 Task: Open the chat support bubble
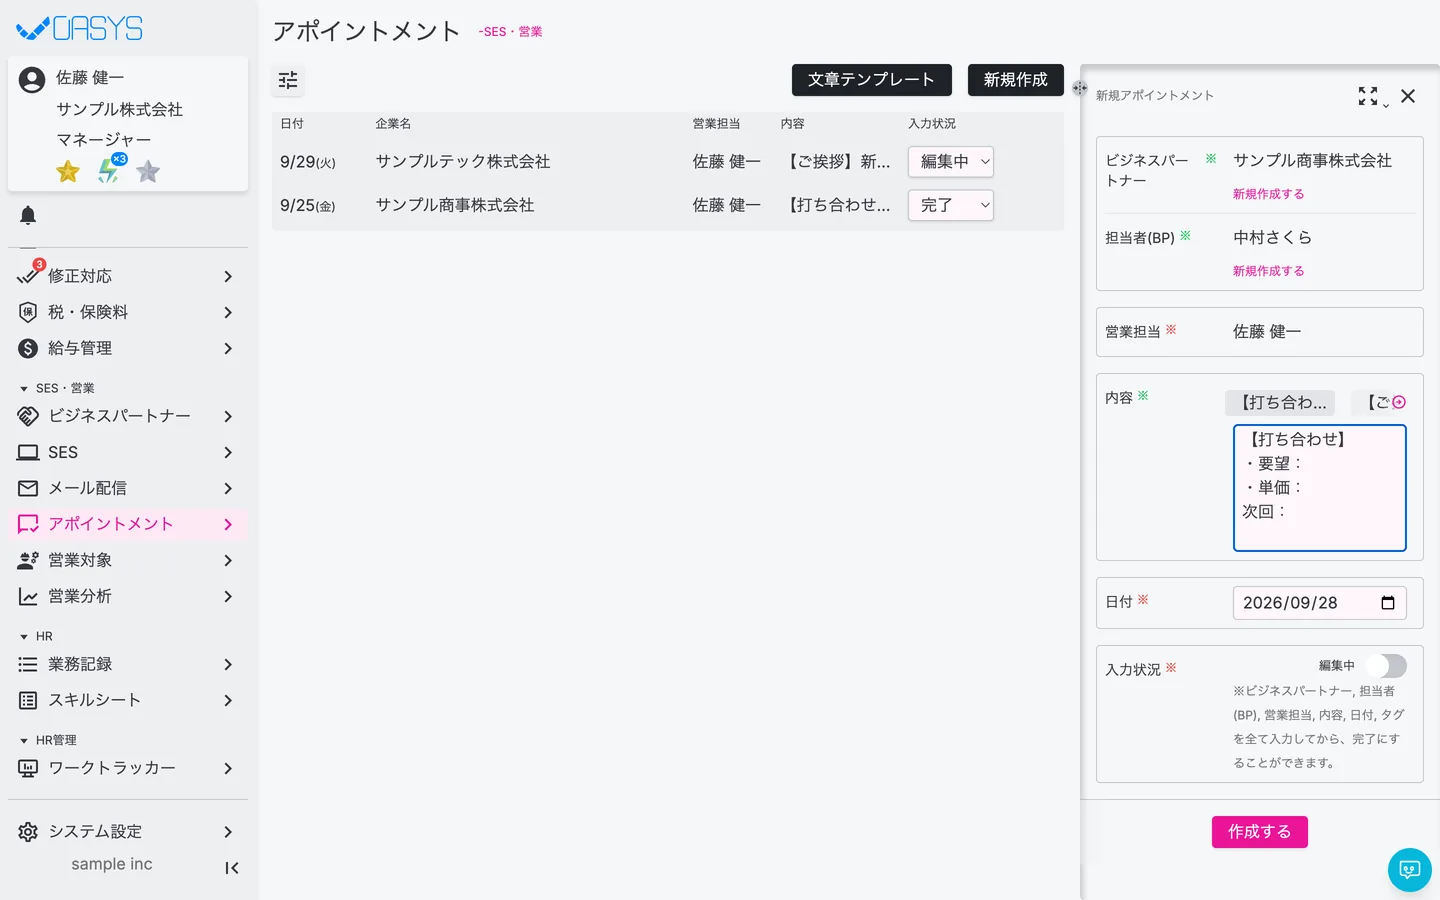(x=1410, y=870)
